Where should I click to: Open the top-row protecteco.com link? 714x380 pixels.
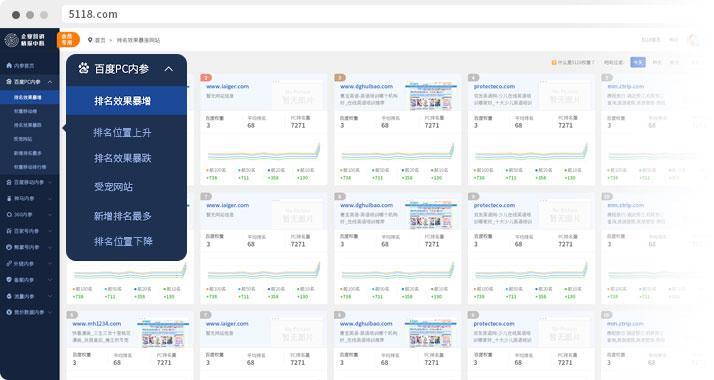pos(494,86)
